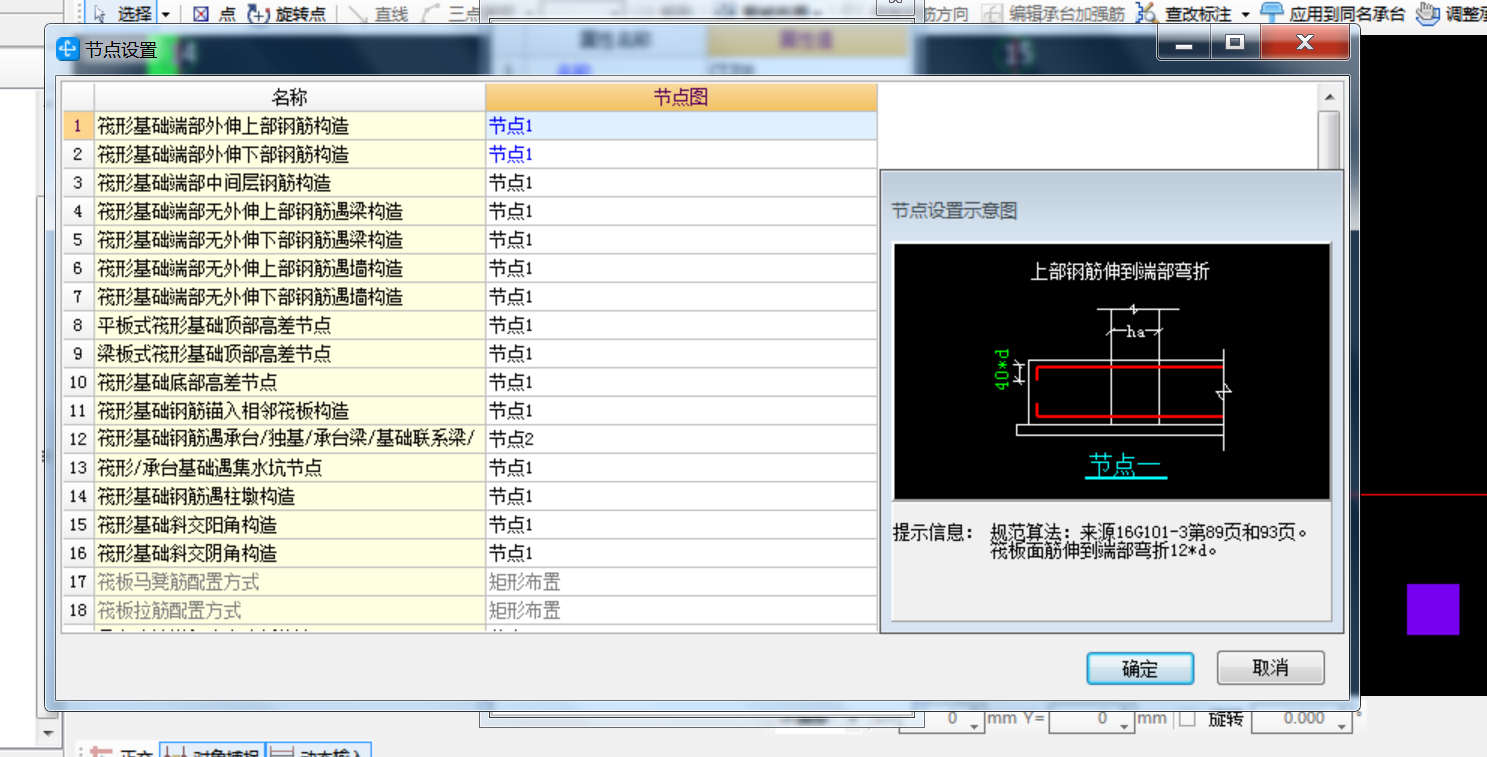Click the up arrow of dialog scrollbar
This screenshot has height=757, width=1487.
click(1329, 97)
